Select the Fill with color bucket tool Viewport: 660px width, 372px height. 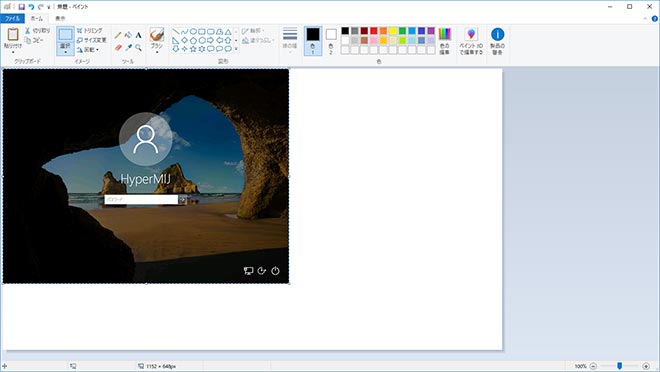pyautogui.click(x=128, y=35)
